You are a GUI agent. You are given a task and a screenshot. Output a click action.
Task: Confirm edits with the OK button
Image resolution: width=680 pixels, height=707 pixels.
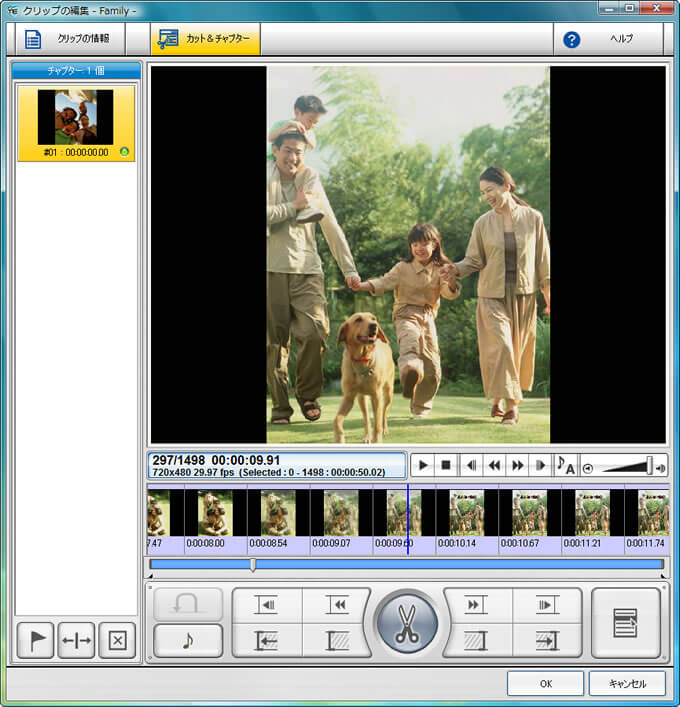click(545, 684)
